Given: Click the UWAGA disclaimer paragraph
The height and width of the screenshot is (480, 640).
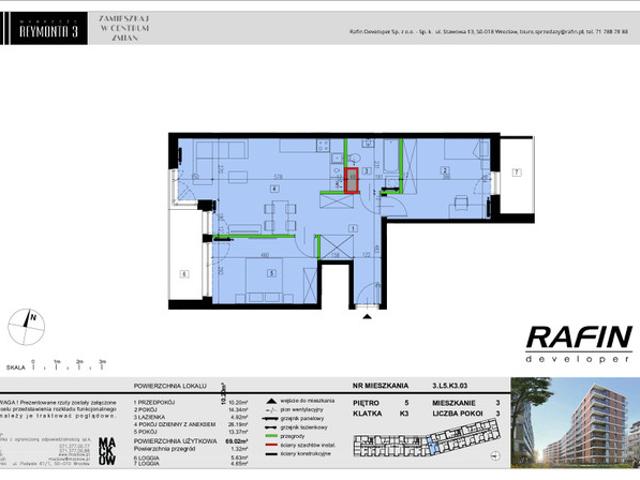Looking at the screenshot, I should 58,409.
